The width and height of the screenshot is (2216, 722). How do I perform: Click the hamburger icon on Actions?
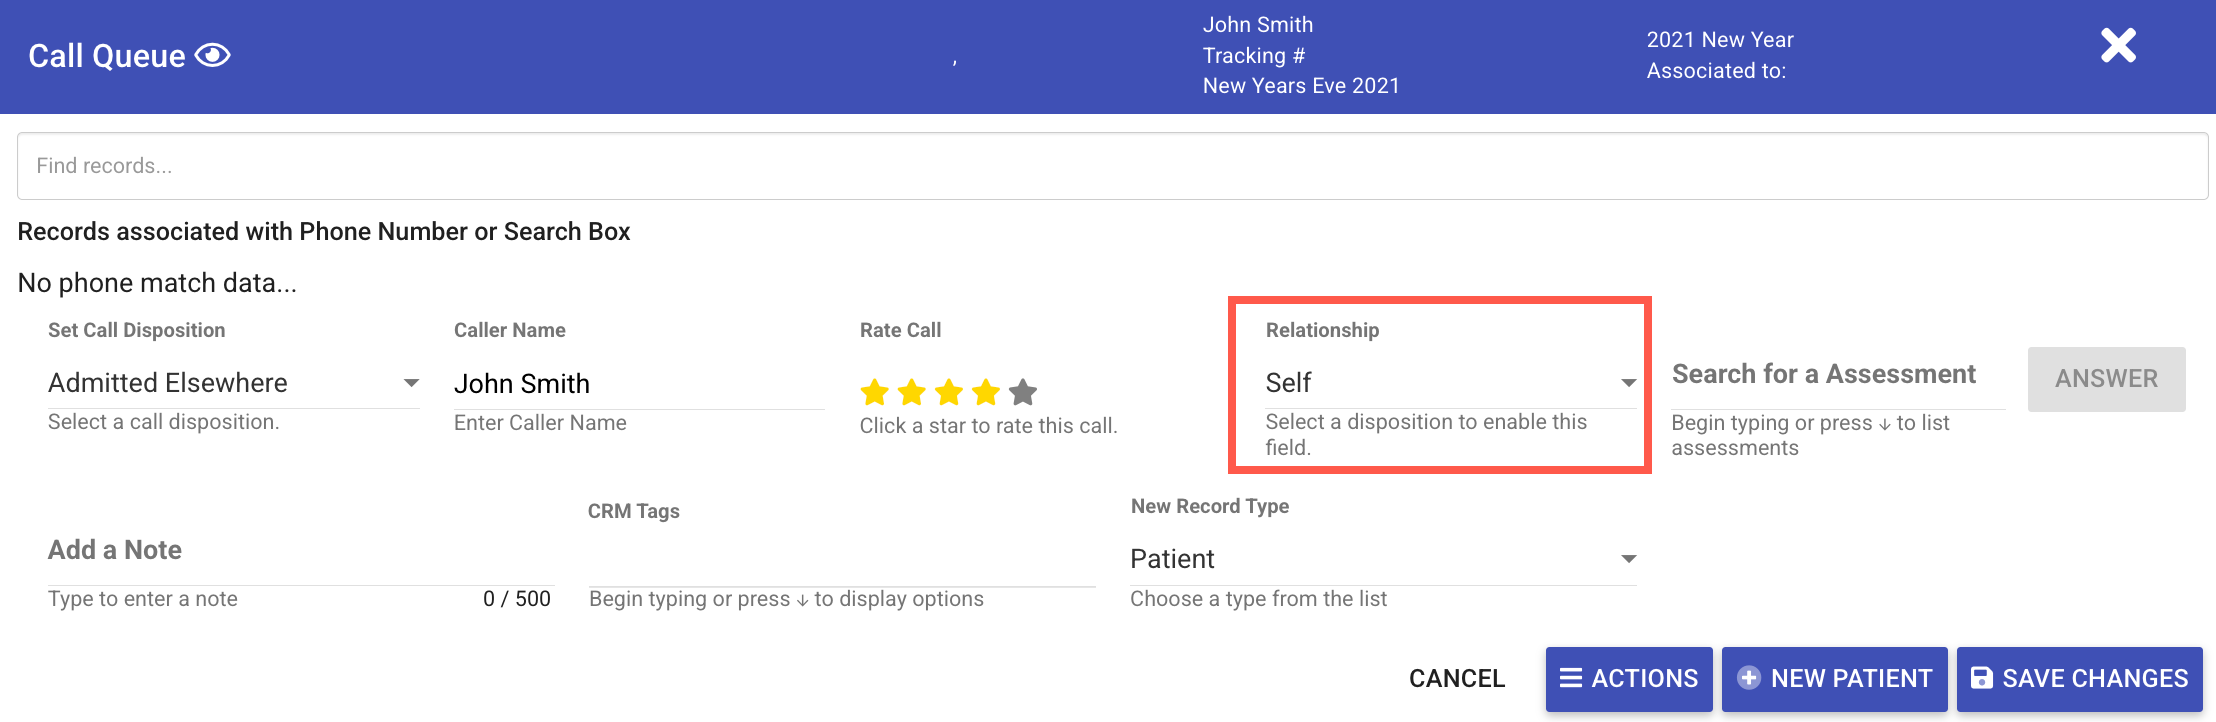click(1571, 678)
